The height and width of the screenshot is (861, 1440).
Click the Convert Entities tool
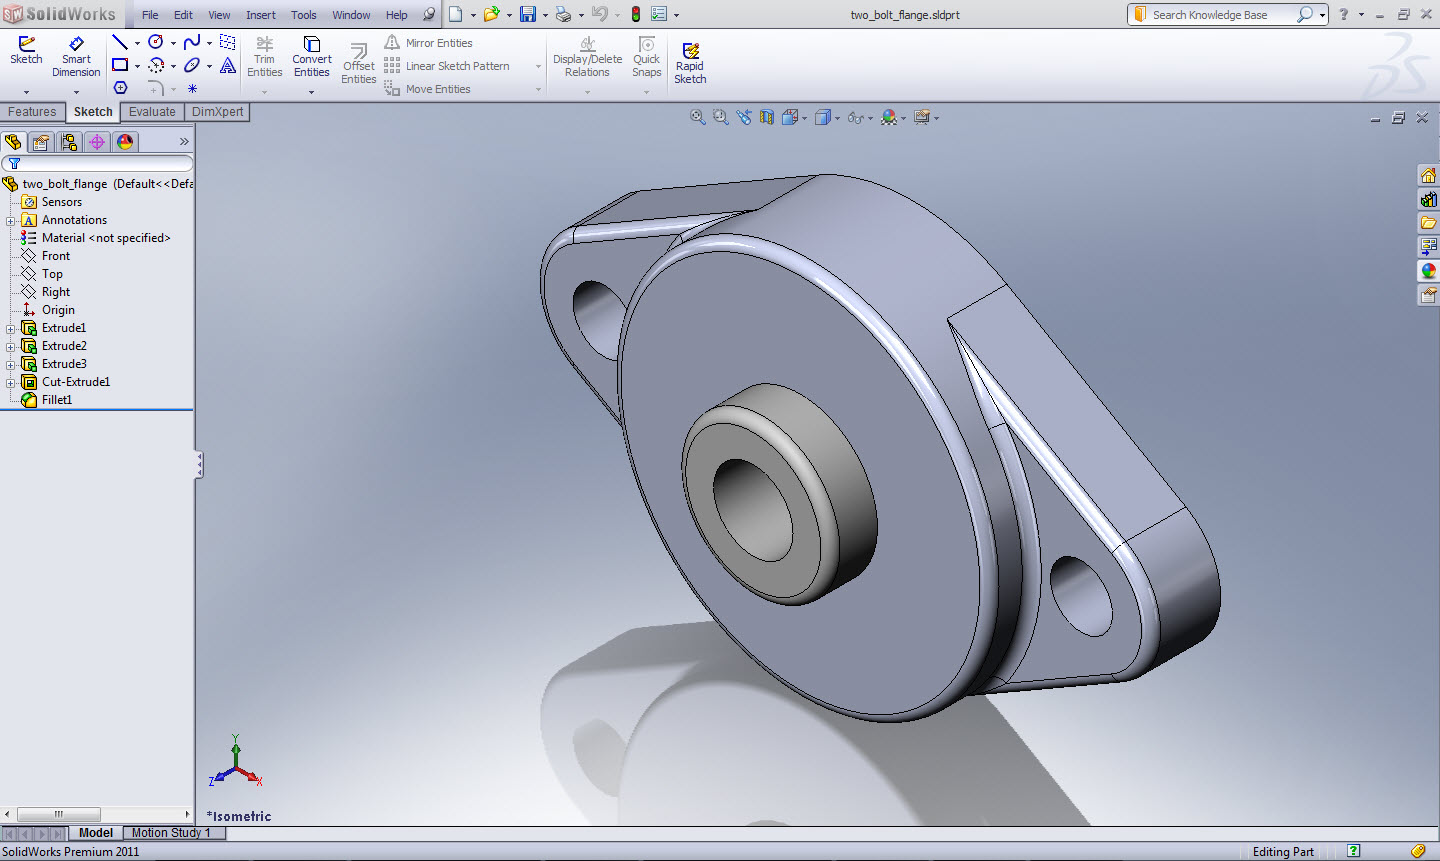tap(311, 56)
